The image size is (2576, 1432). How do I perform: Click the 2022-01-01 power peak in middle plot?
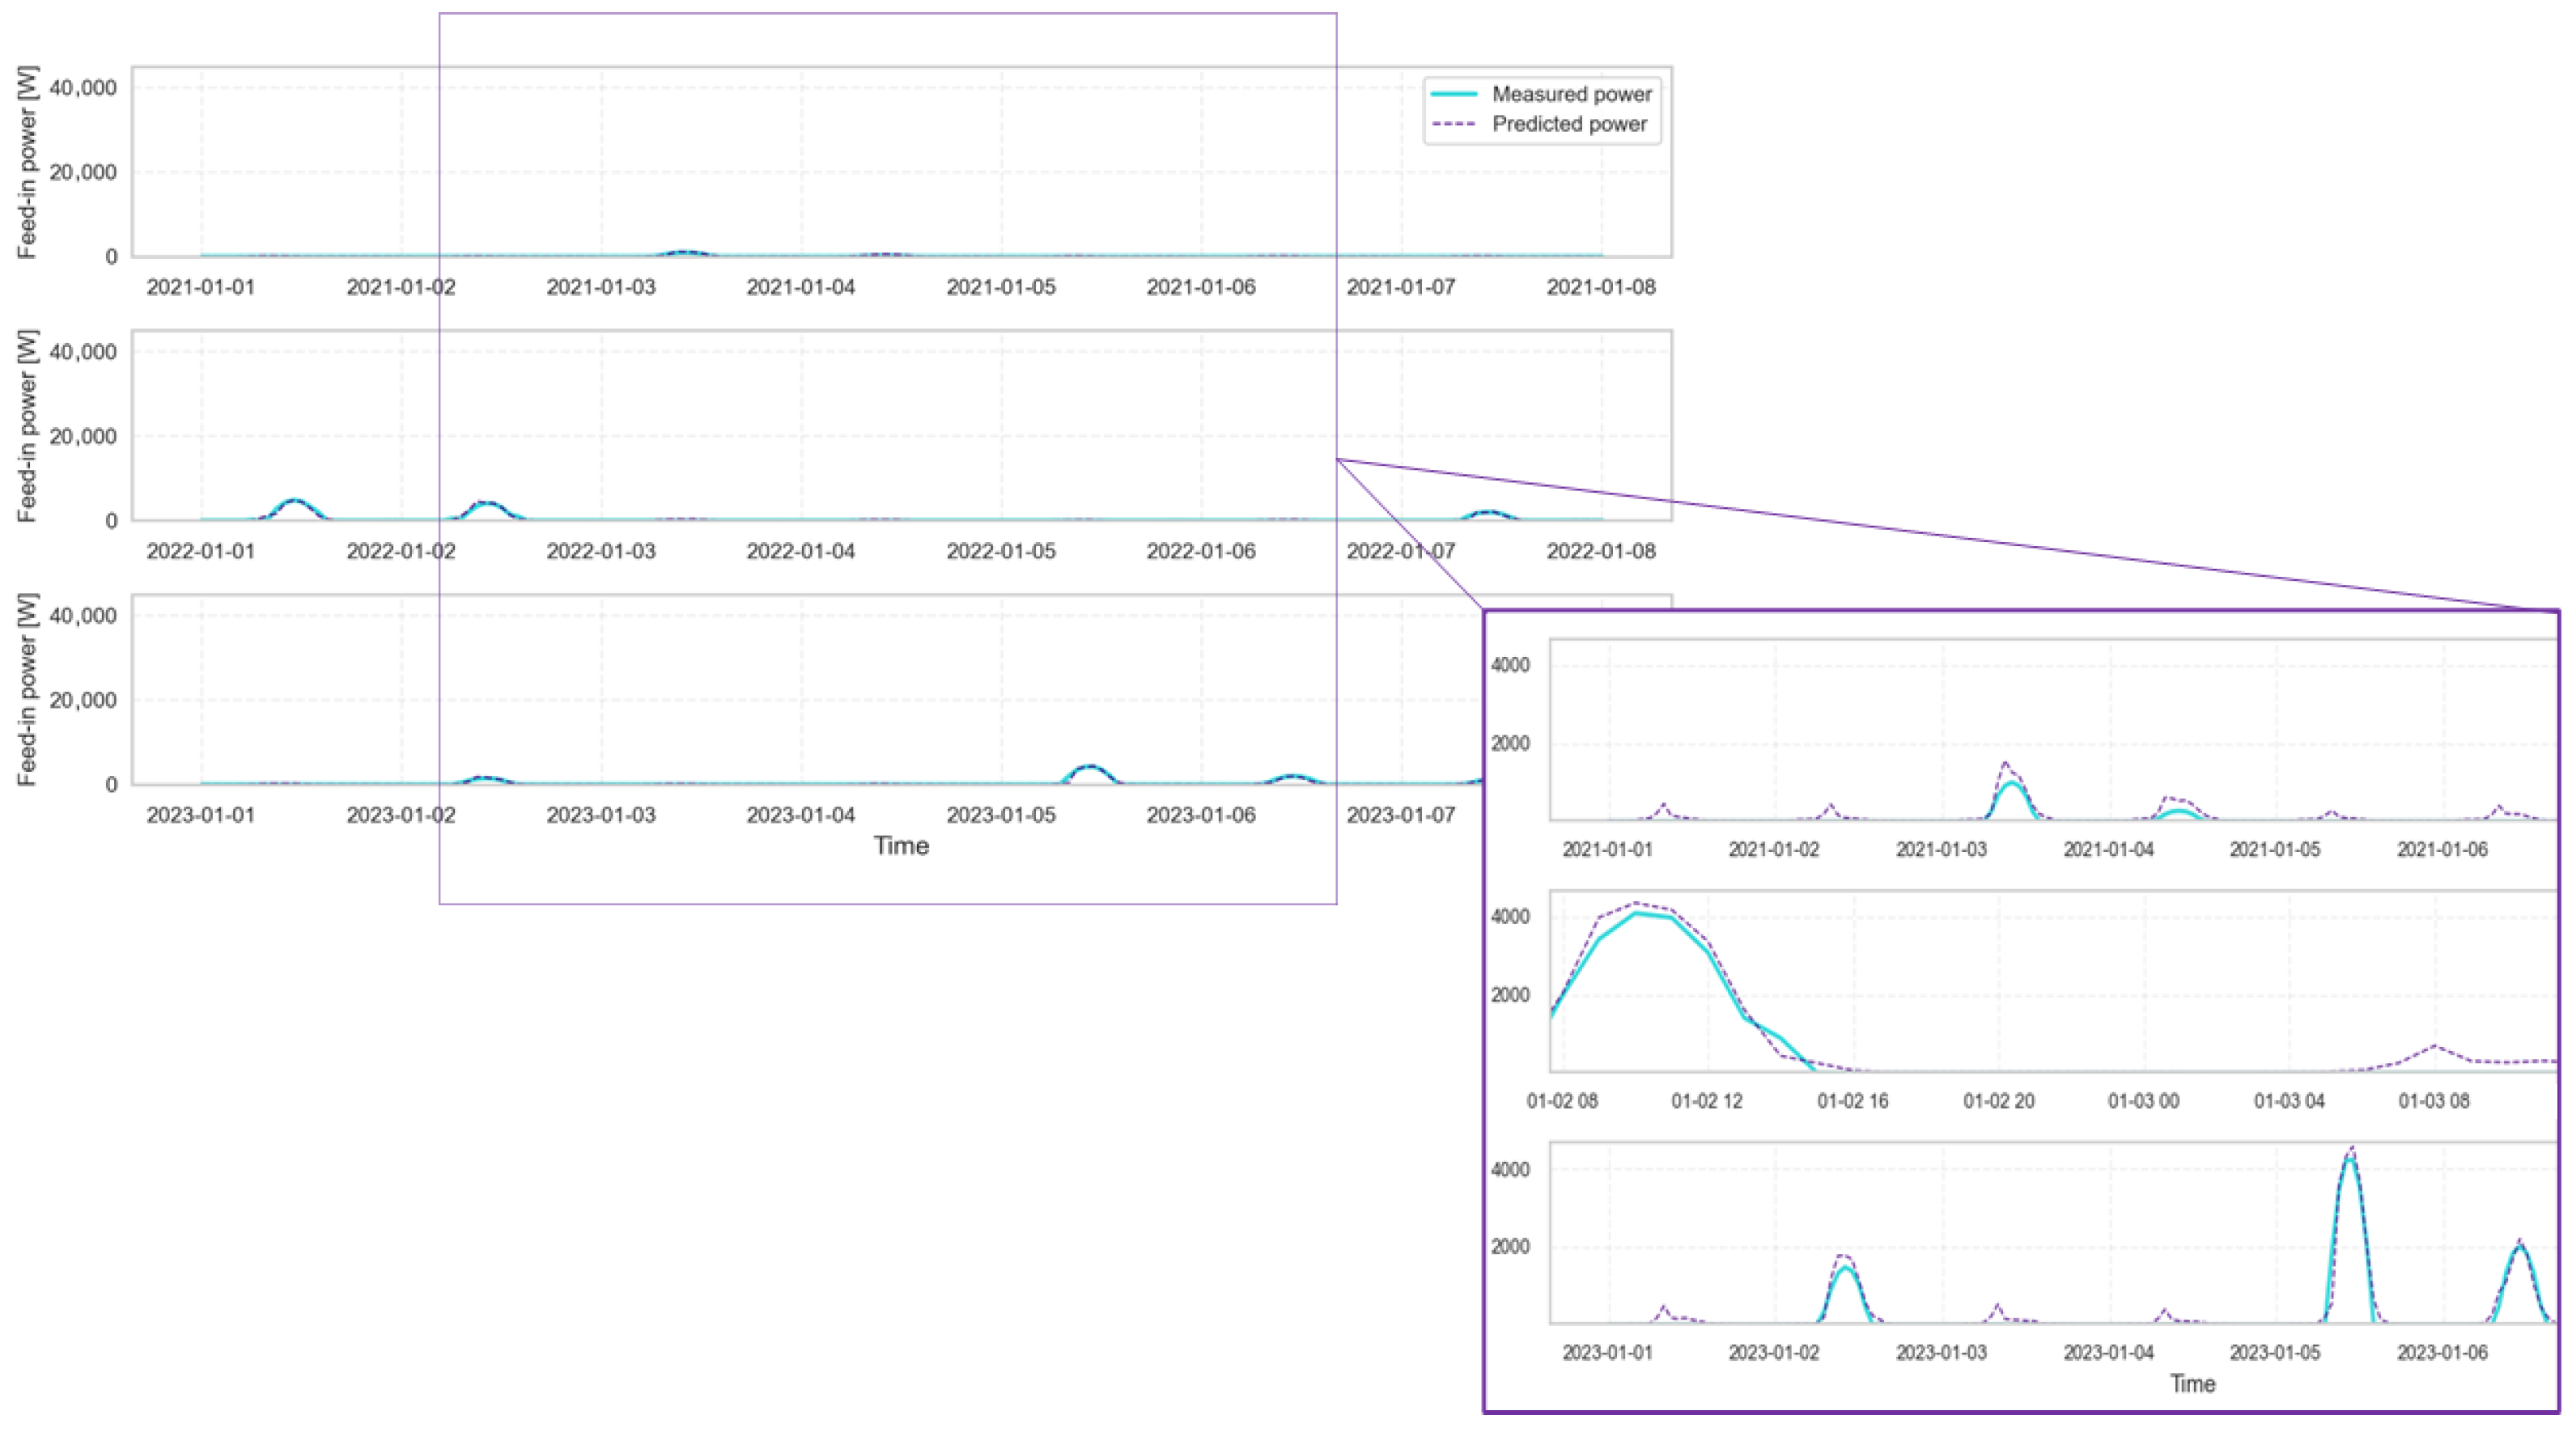coord(294,500)
